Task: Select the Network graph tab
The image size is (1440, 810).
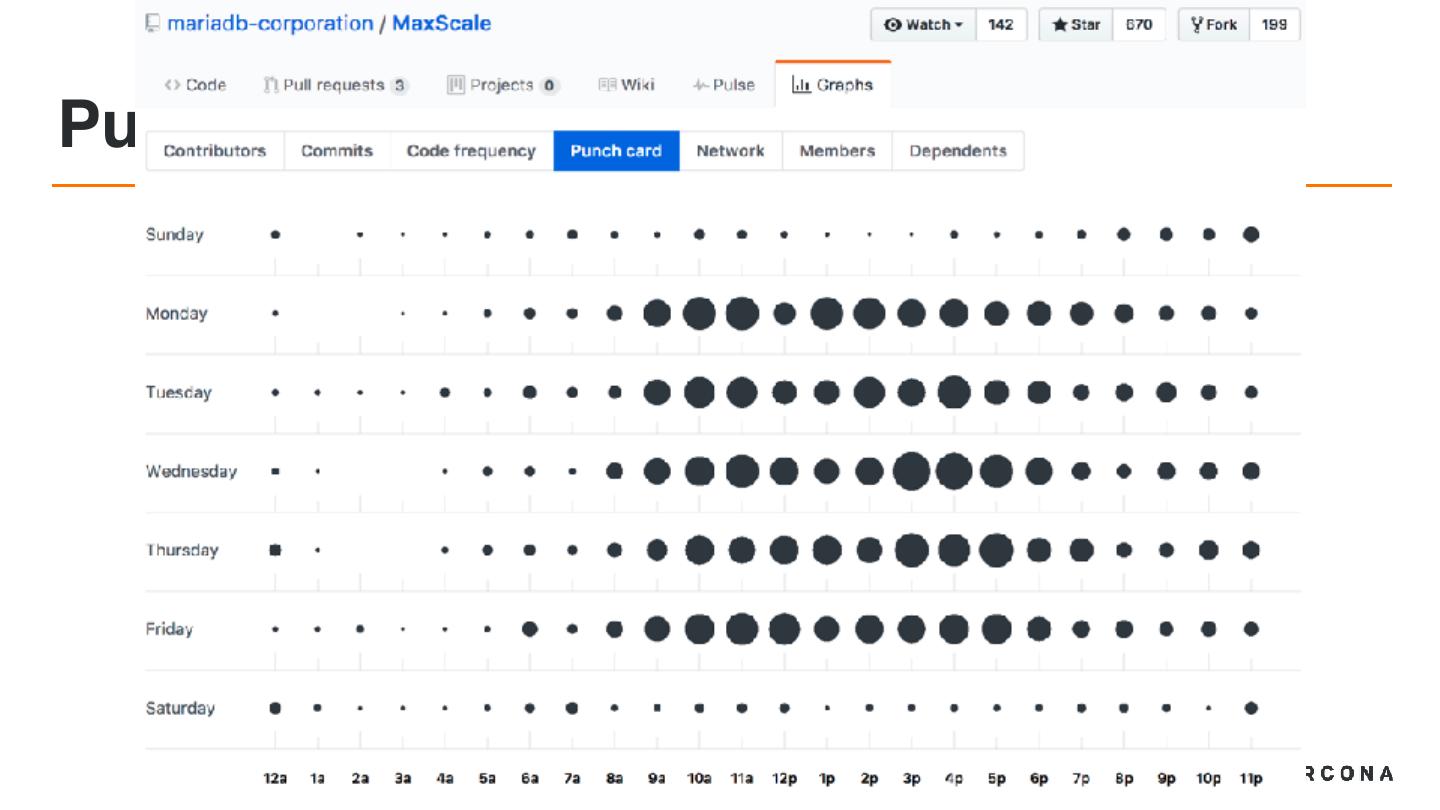Action: coord(730,151)
